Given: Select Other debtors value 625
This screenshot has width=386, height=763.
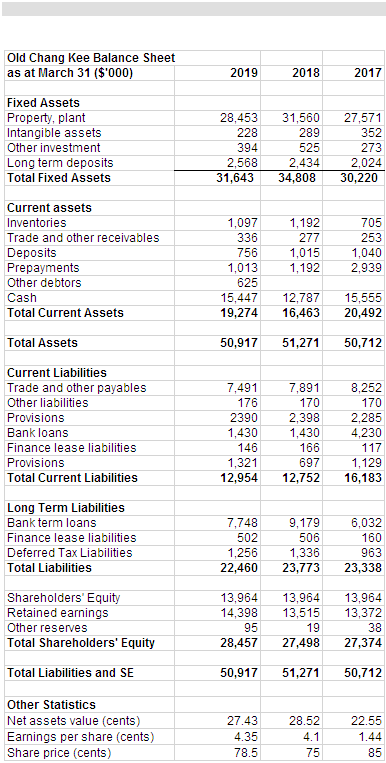Looking at the screenshot, I should [x=247, y=283].
